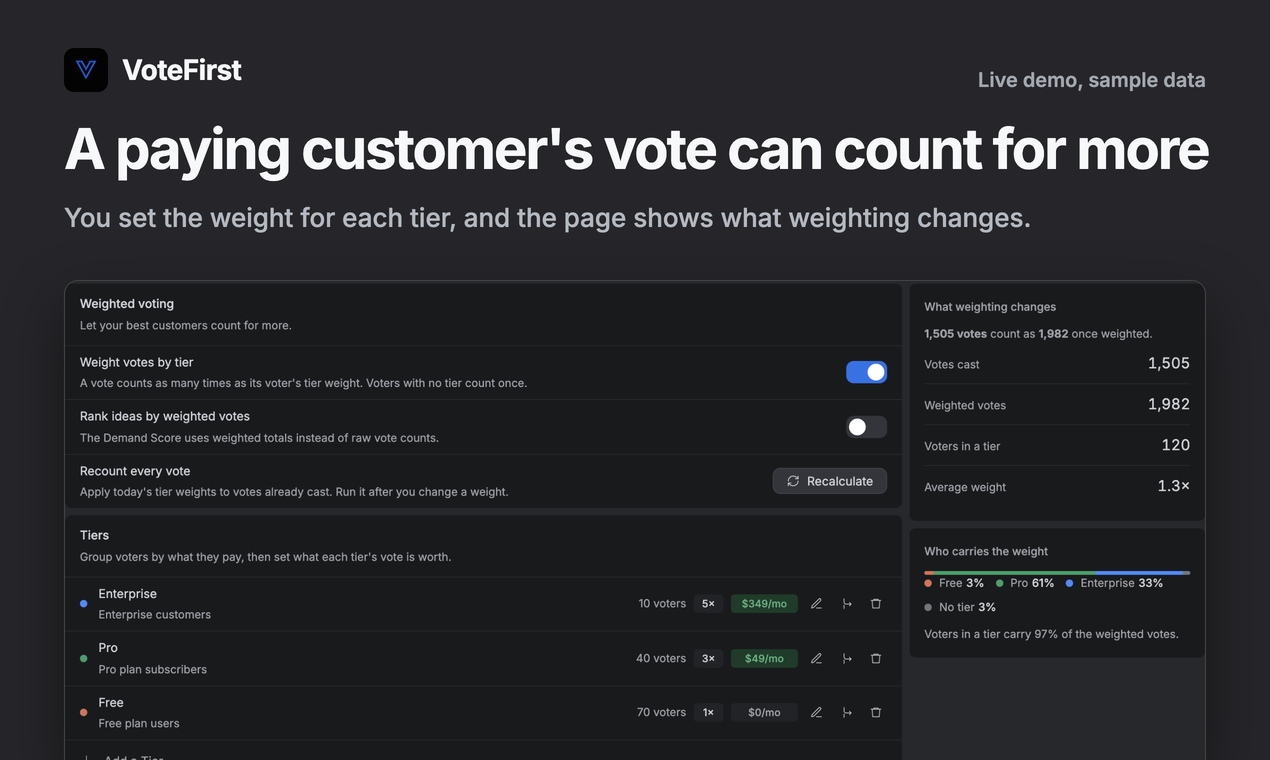Click the Voters in a tier value 120
The width and height of the screenshot is (1270, 760).
point(1176,446)
